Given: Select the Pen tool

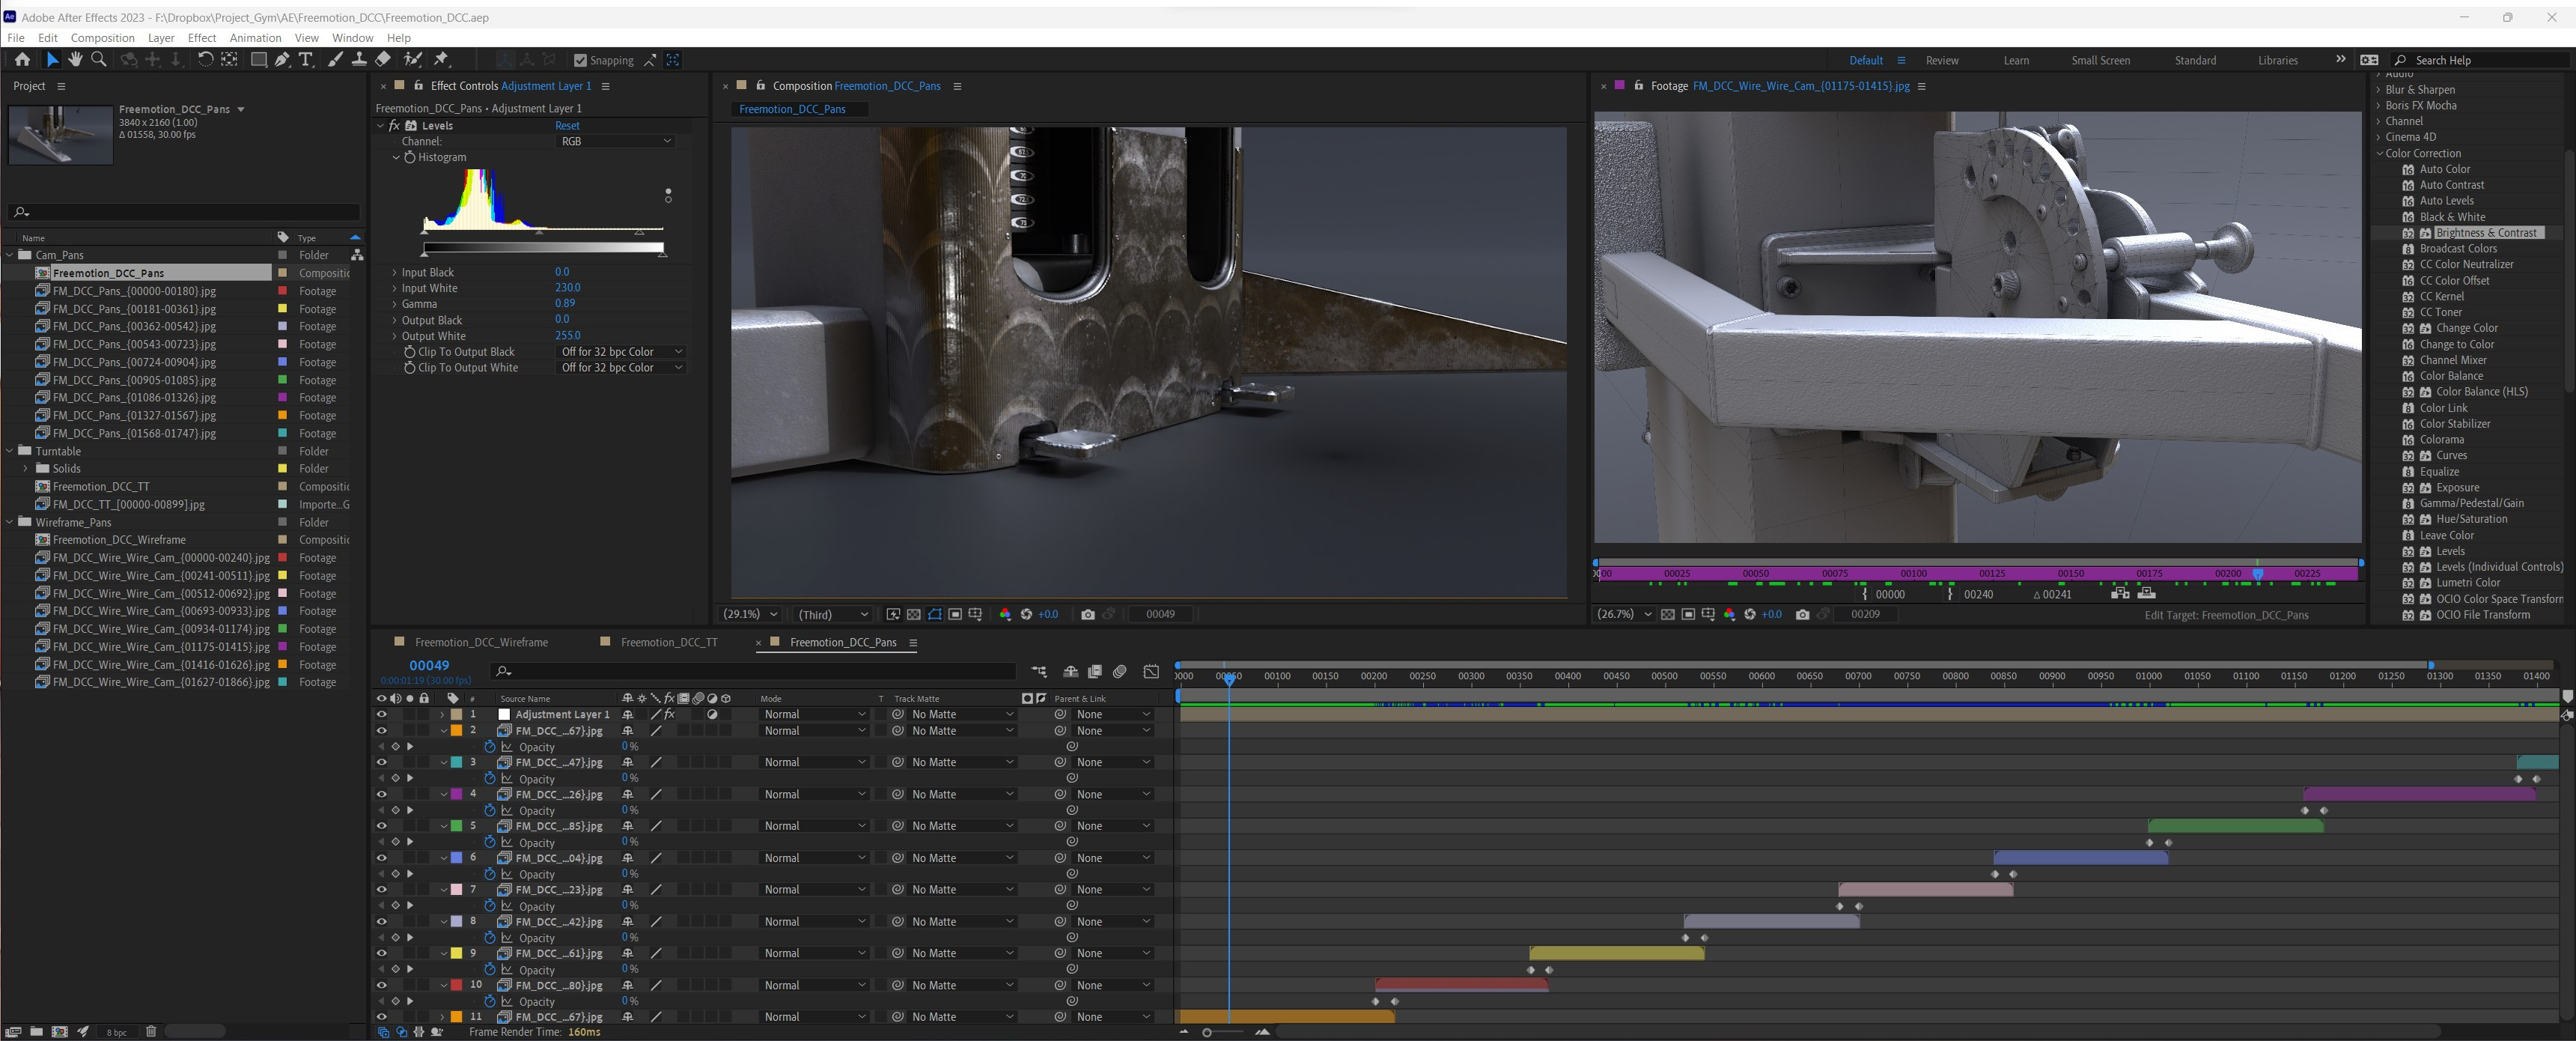Looking at the screenshot, I should point(283,60).
